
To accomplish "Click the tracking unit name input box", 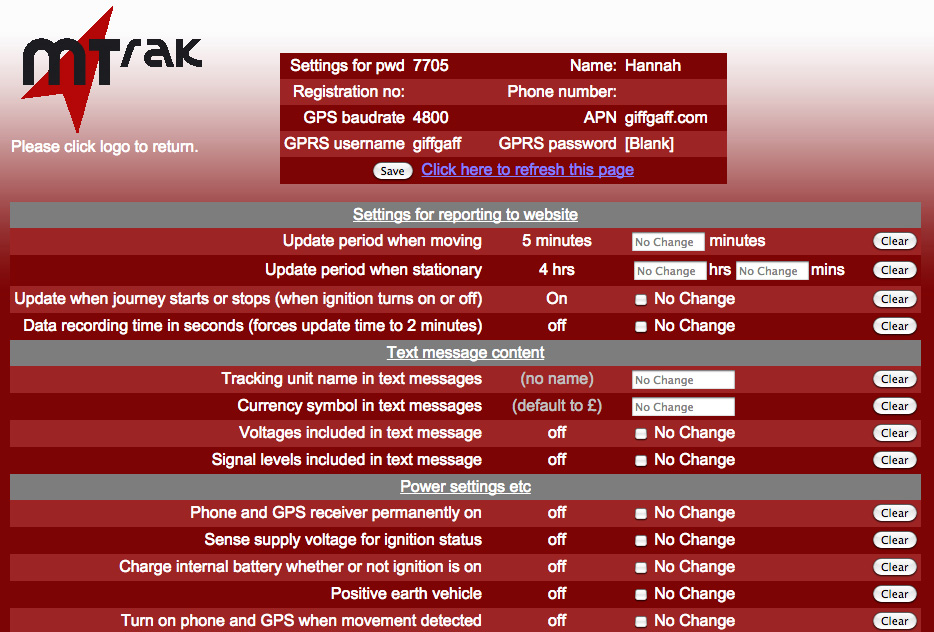I will point(683,379).
